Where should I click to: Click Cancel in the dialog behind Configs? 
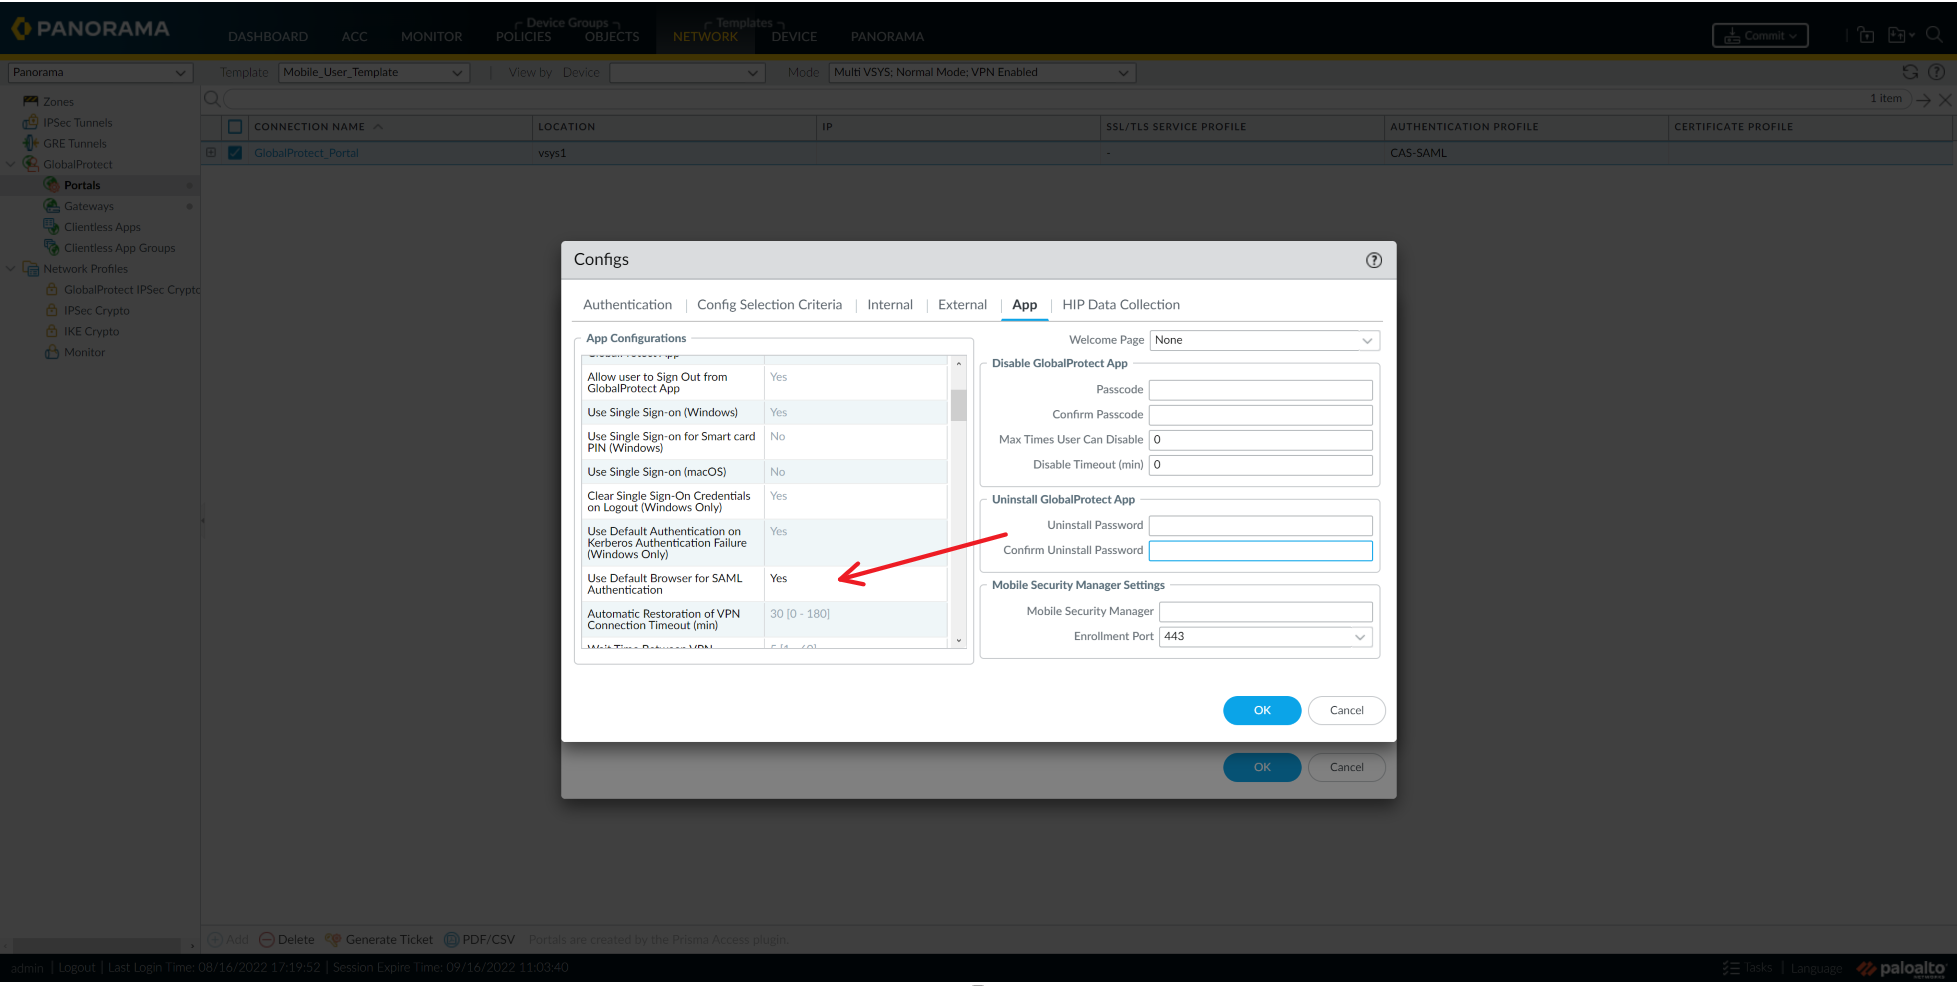(x=1347, y=768)
